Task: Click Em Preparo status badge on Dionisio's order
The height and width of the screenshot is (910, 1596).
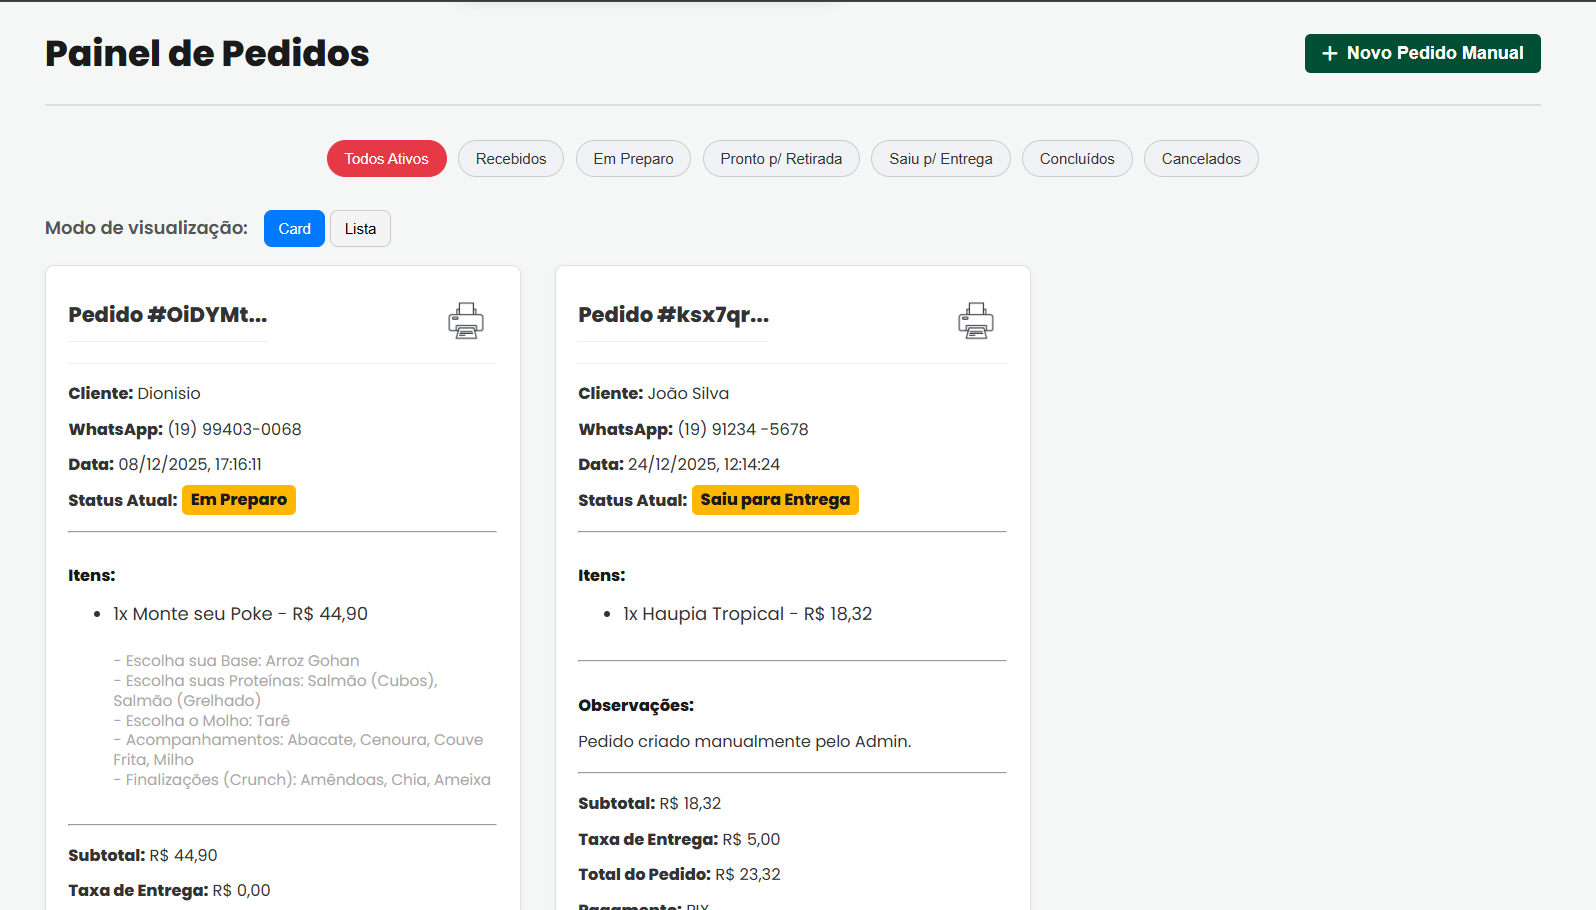Action: point(239,500)
